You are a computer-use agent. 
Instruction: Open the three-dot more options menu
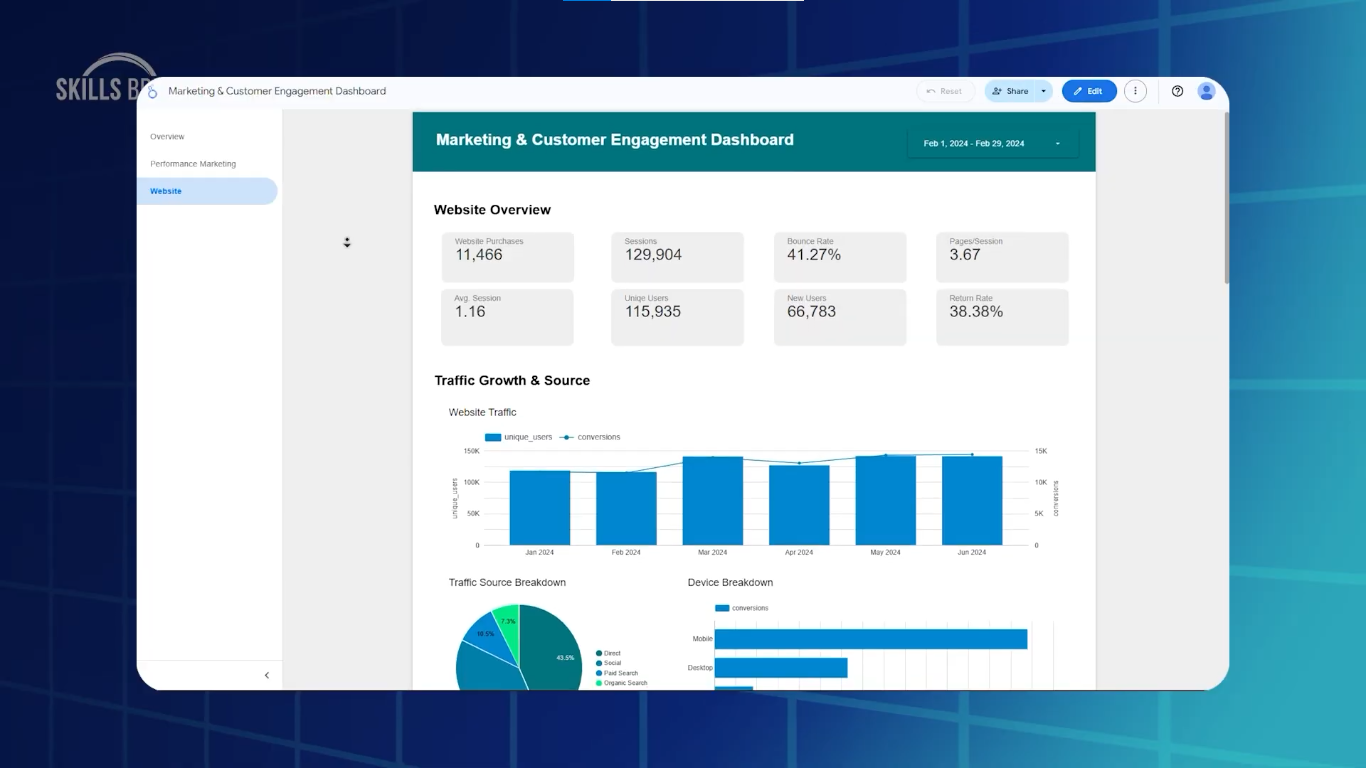(x=1135, y=91)
